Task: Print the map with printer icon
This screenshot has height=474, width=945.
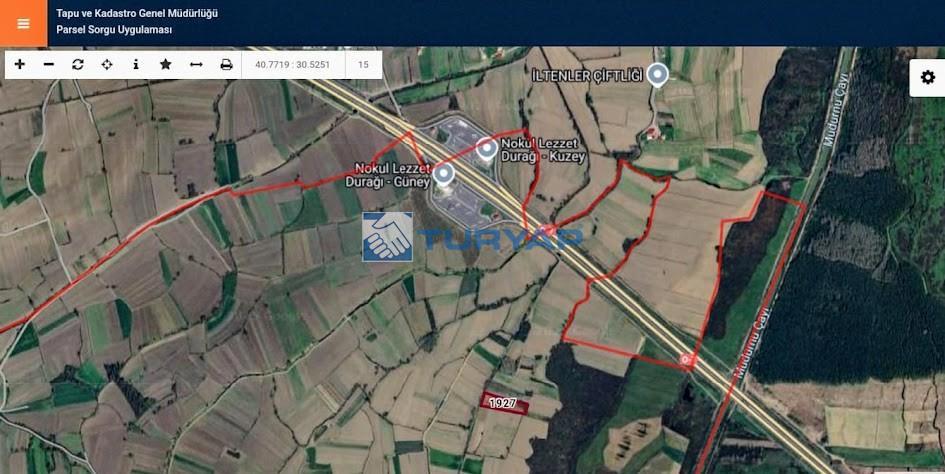Action: [226, 65]
